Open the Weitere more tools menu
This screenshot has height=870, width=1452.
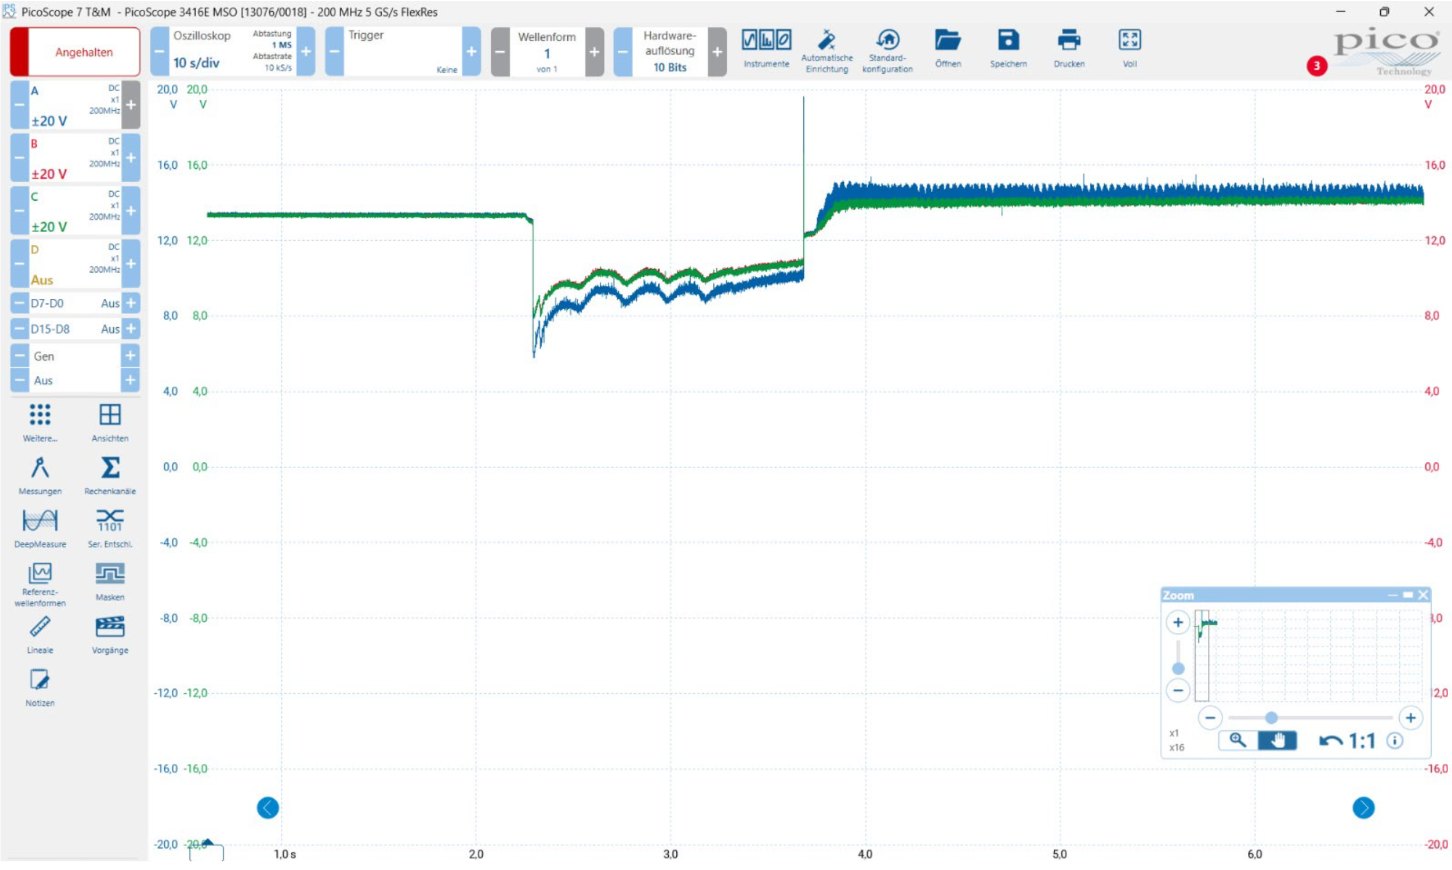[x=40, y=422]
